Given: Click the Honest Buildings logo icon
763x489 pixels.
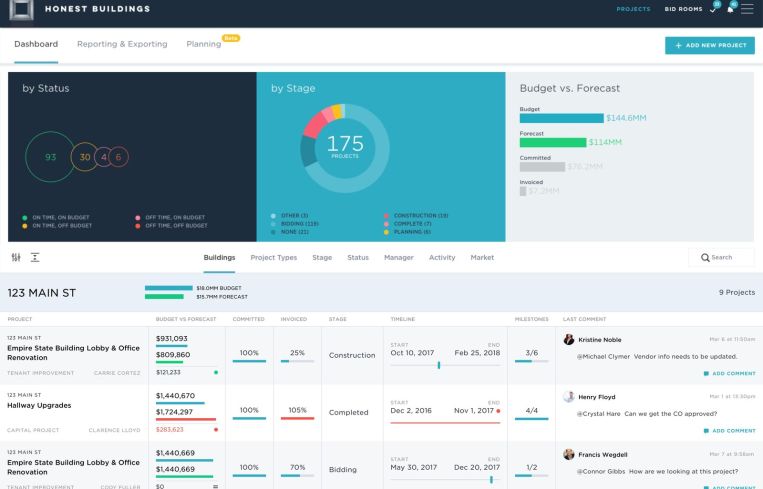Looking at the screenshot, I should (x=19, y=10).
